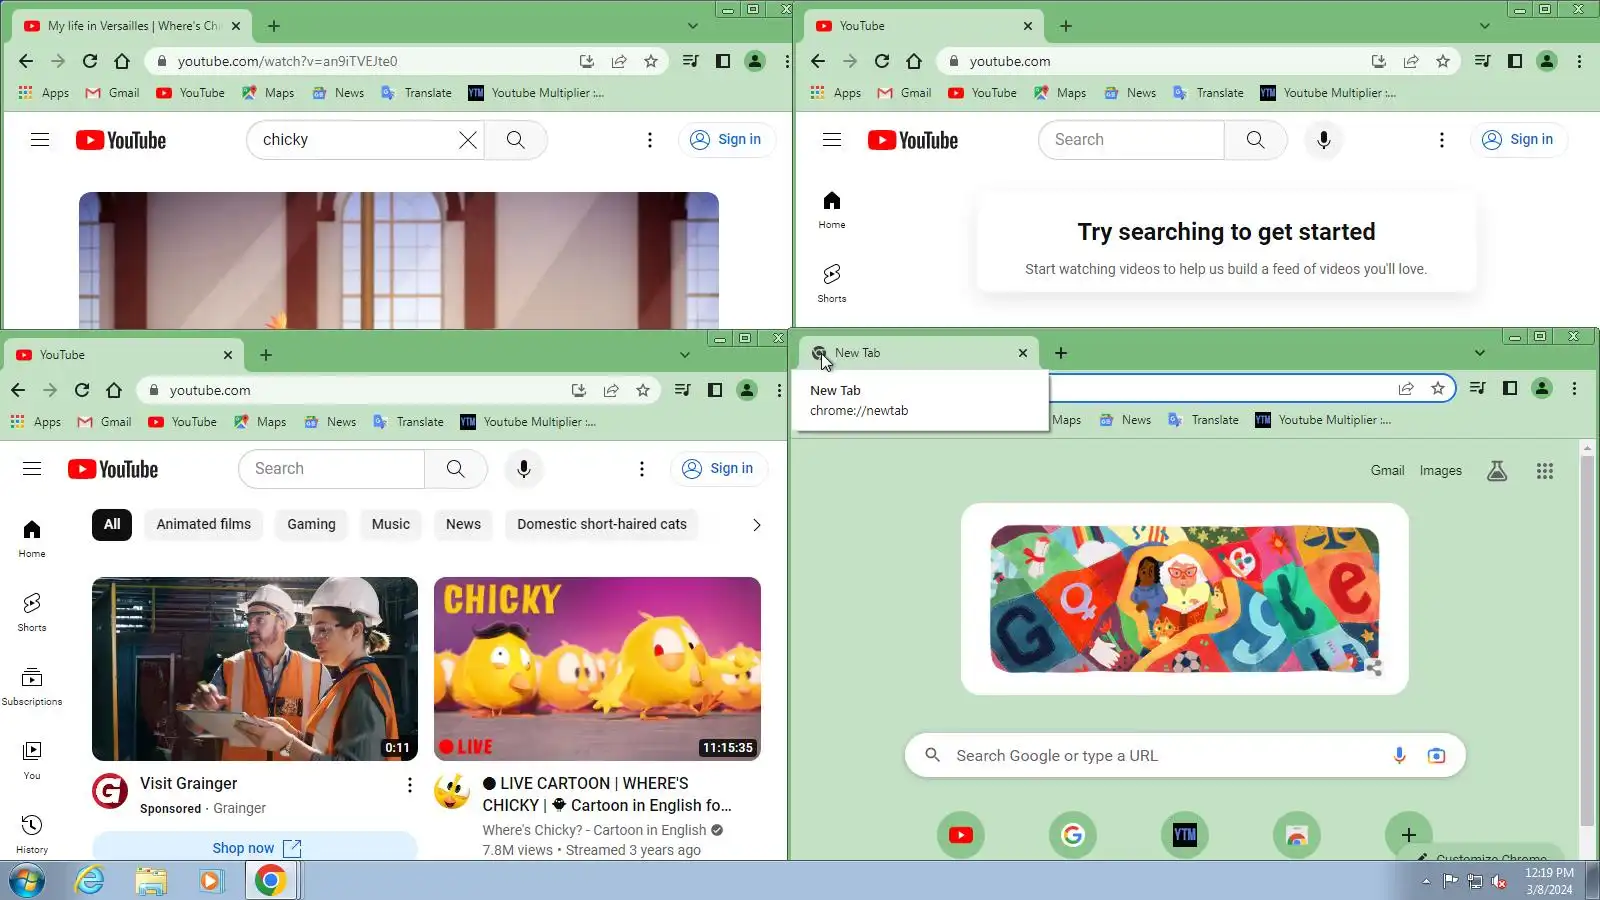The width and height of the screenshot is (1600, 900).
Task: Open YouTube guide menu in the Versailles video window
Action: pos(40,140)
